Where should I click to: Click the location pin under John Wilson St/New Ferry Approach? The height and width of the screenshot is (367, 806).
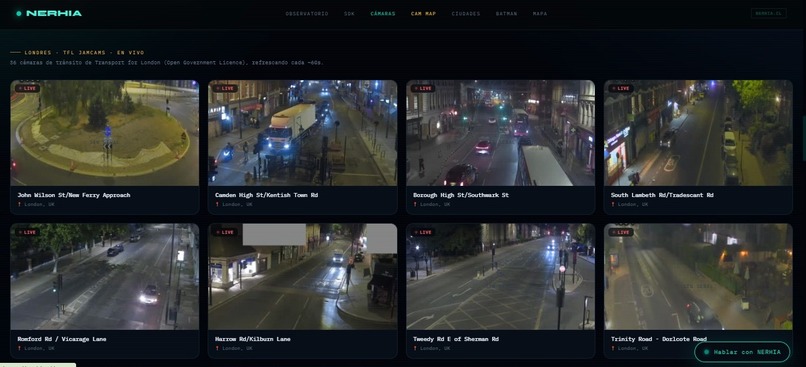click(x=20, y=205)
